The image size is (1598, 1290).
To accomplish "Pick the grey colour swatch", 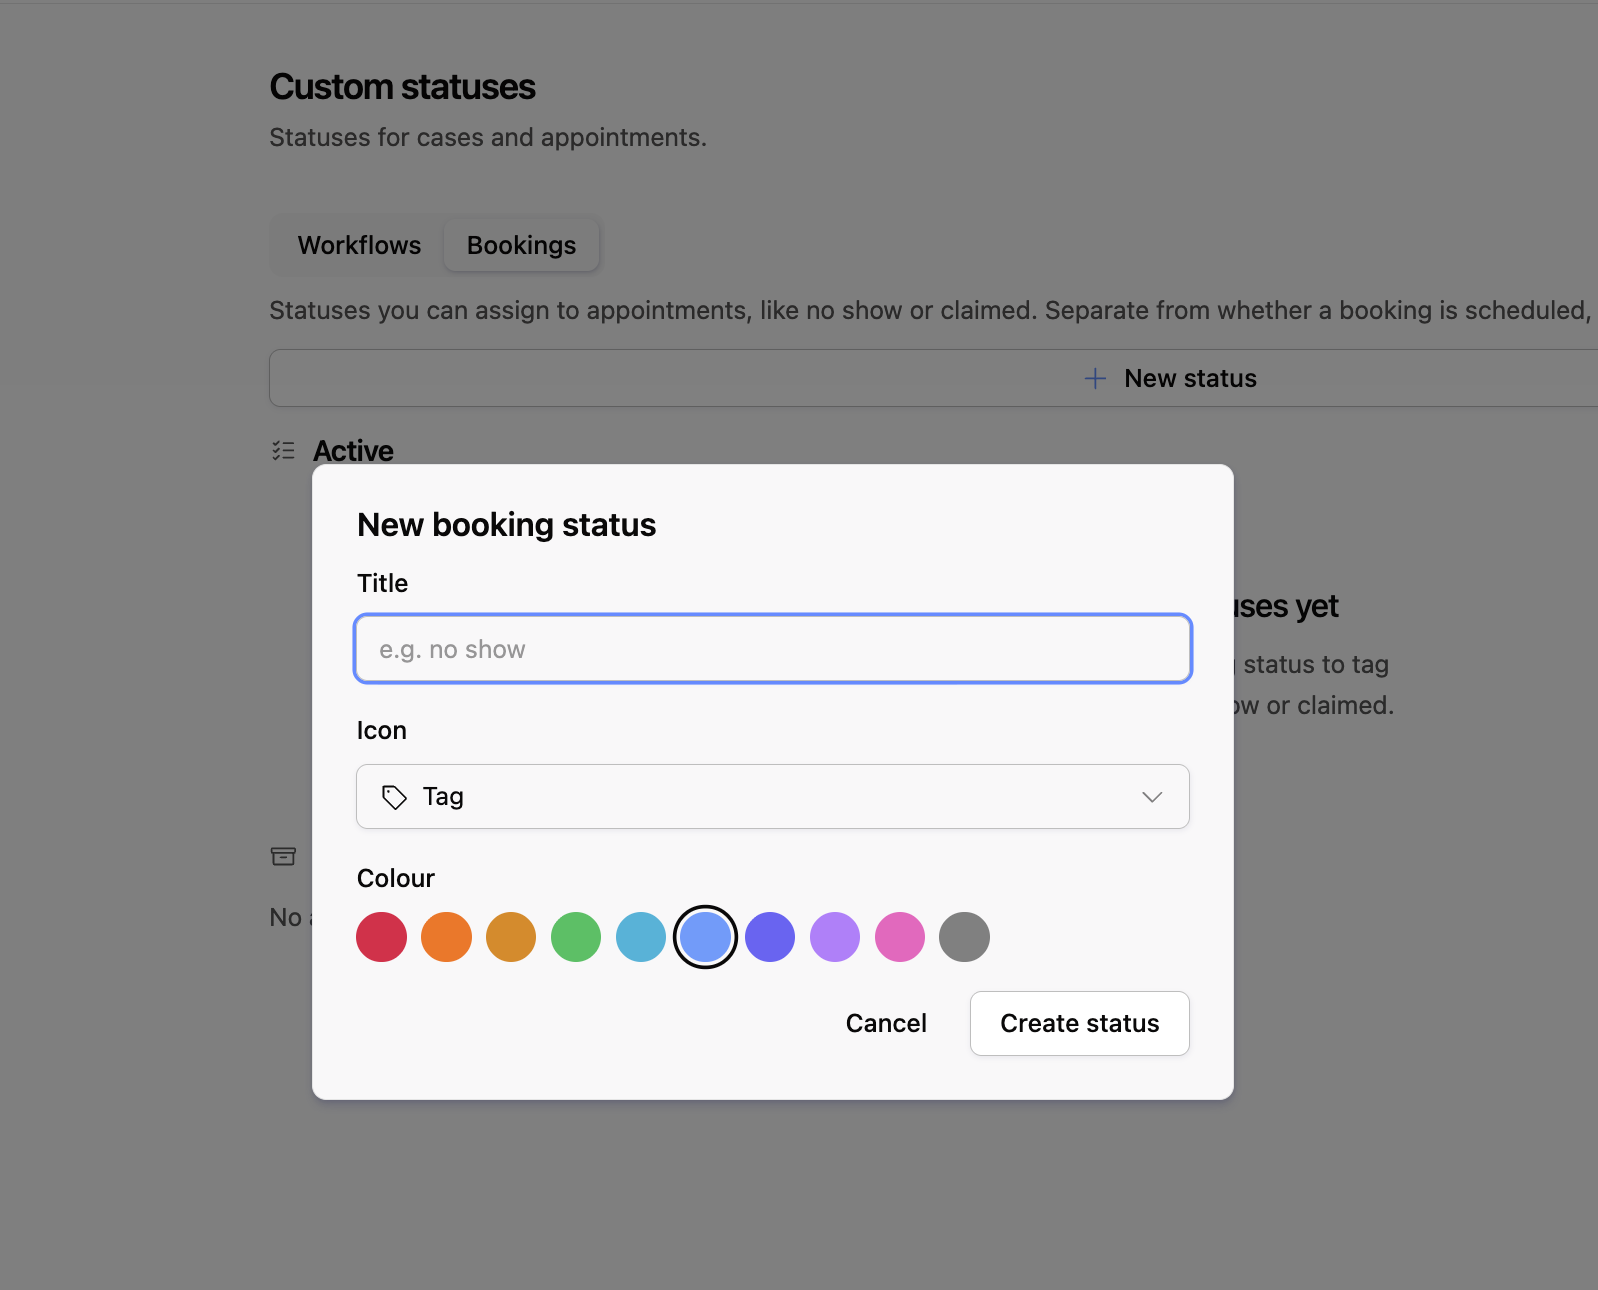I will (x=964, y=937).
